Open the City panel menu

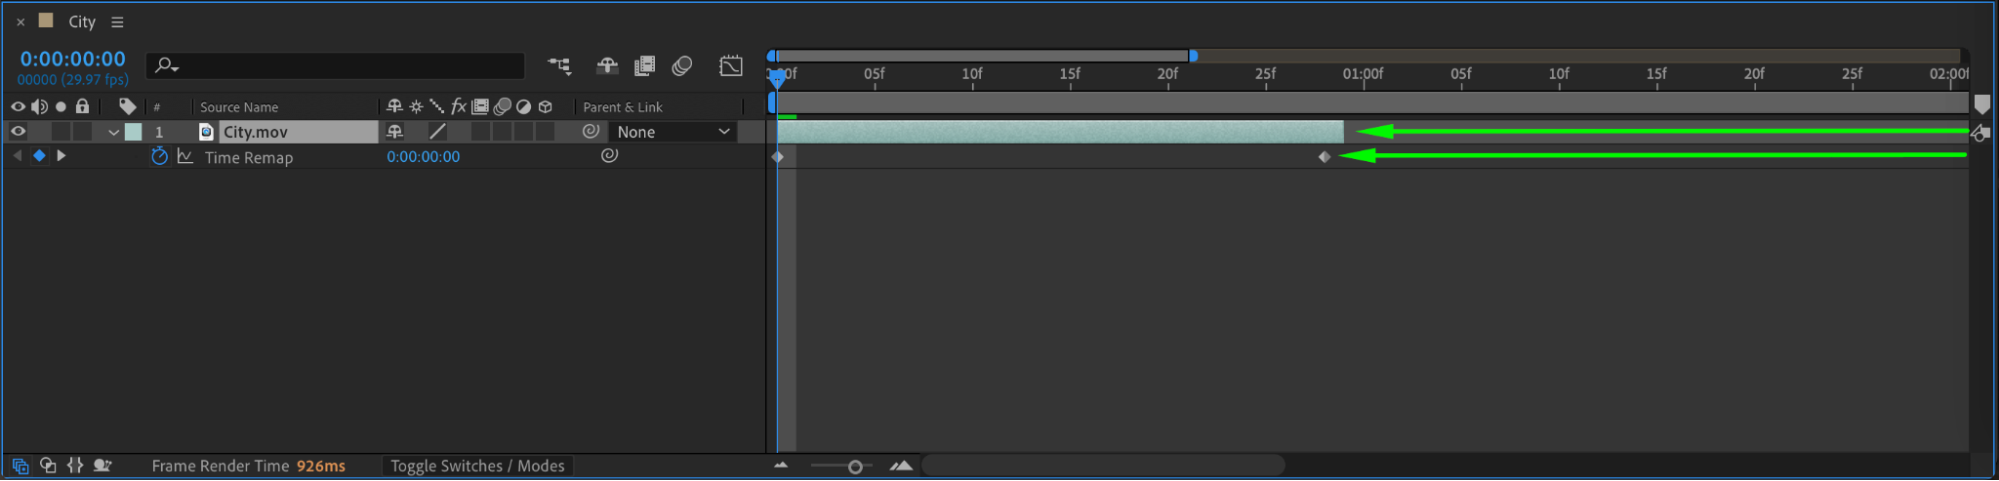coord(117,22)
